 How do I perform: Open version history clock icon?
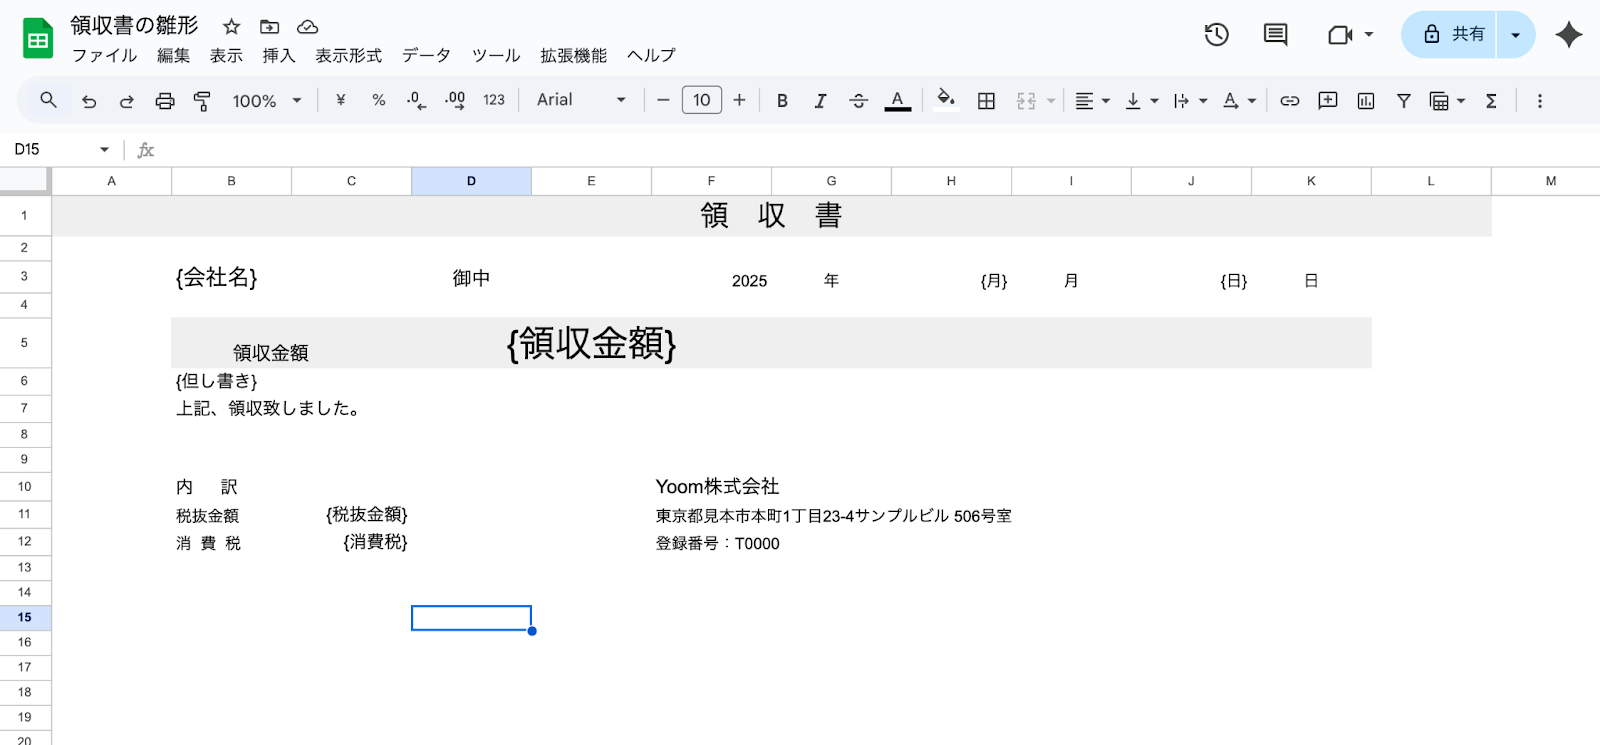[x=1216, y=34]
